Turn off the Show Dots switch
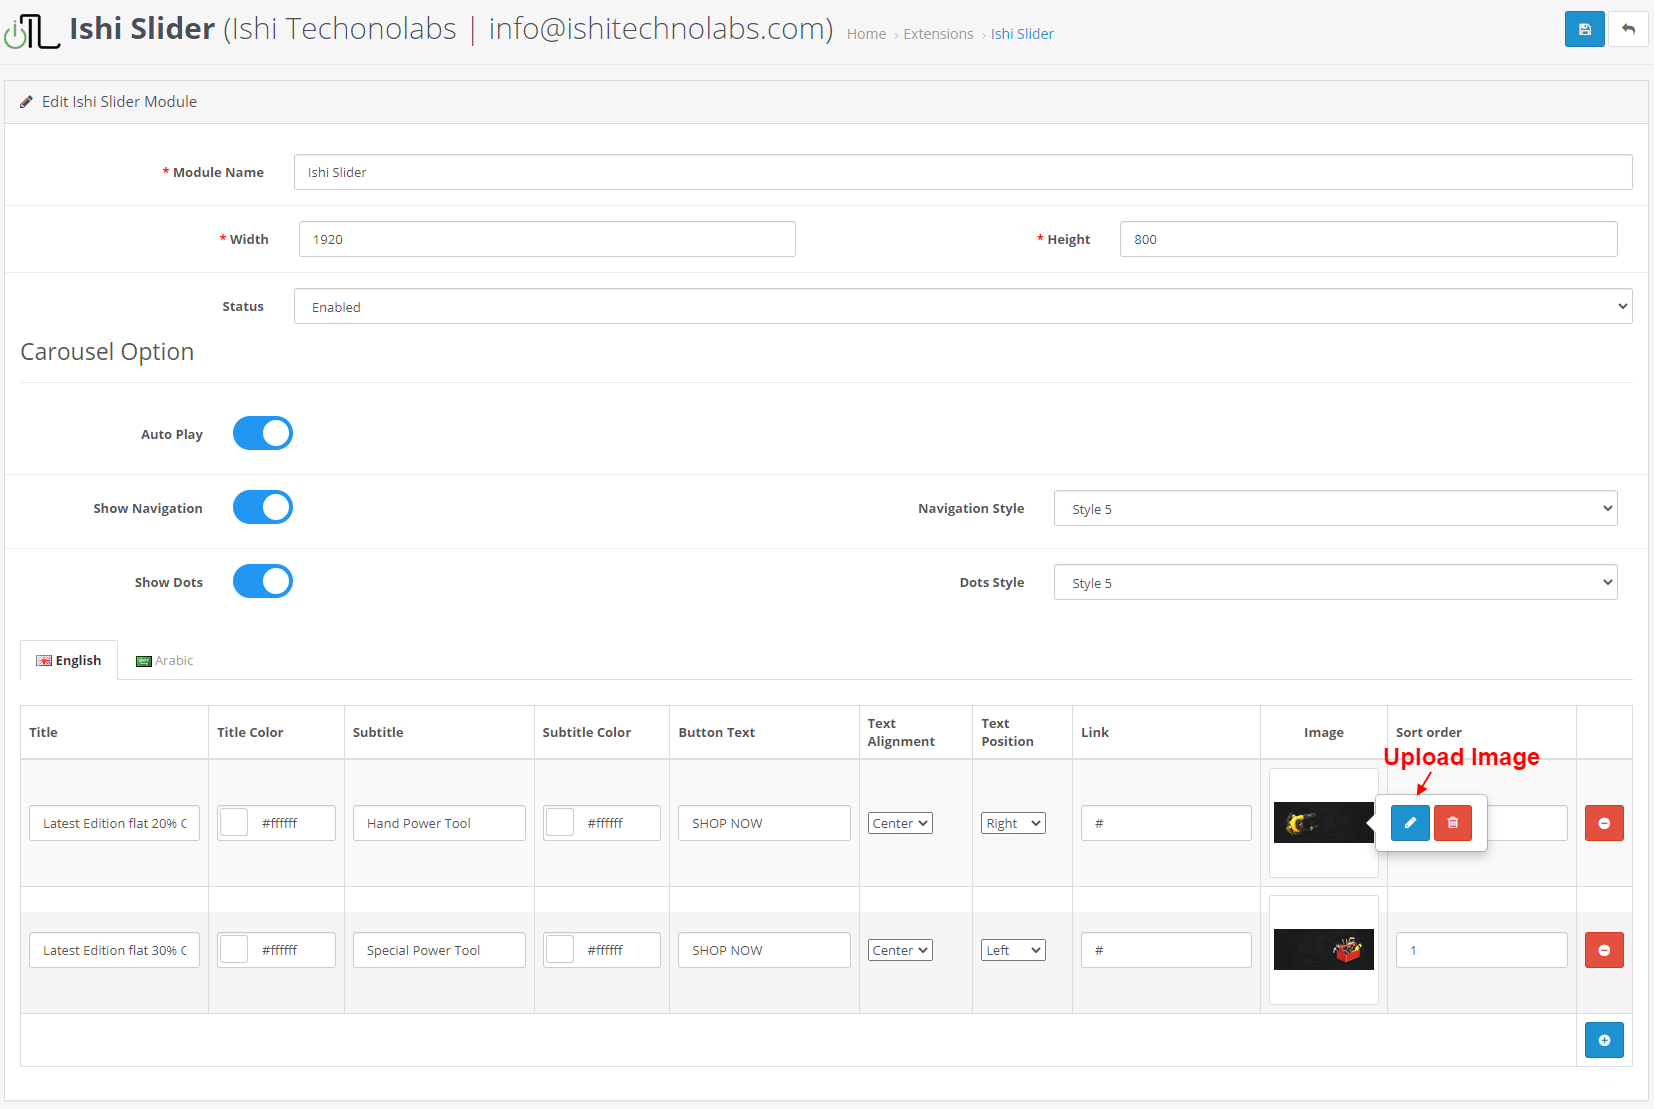The image size is (1654, 1109). point(263,582)
